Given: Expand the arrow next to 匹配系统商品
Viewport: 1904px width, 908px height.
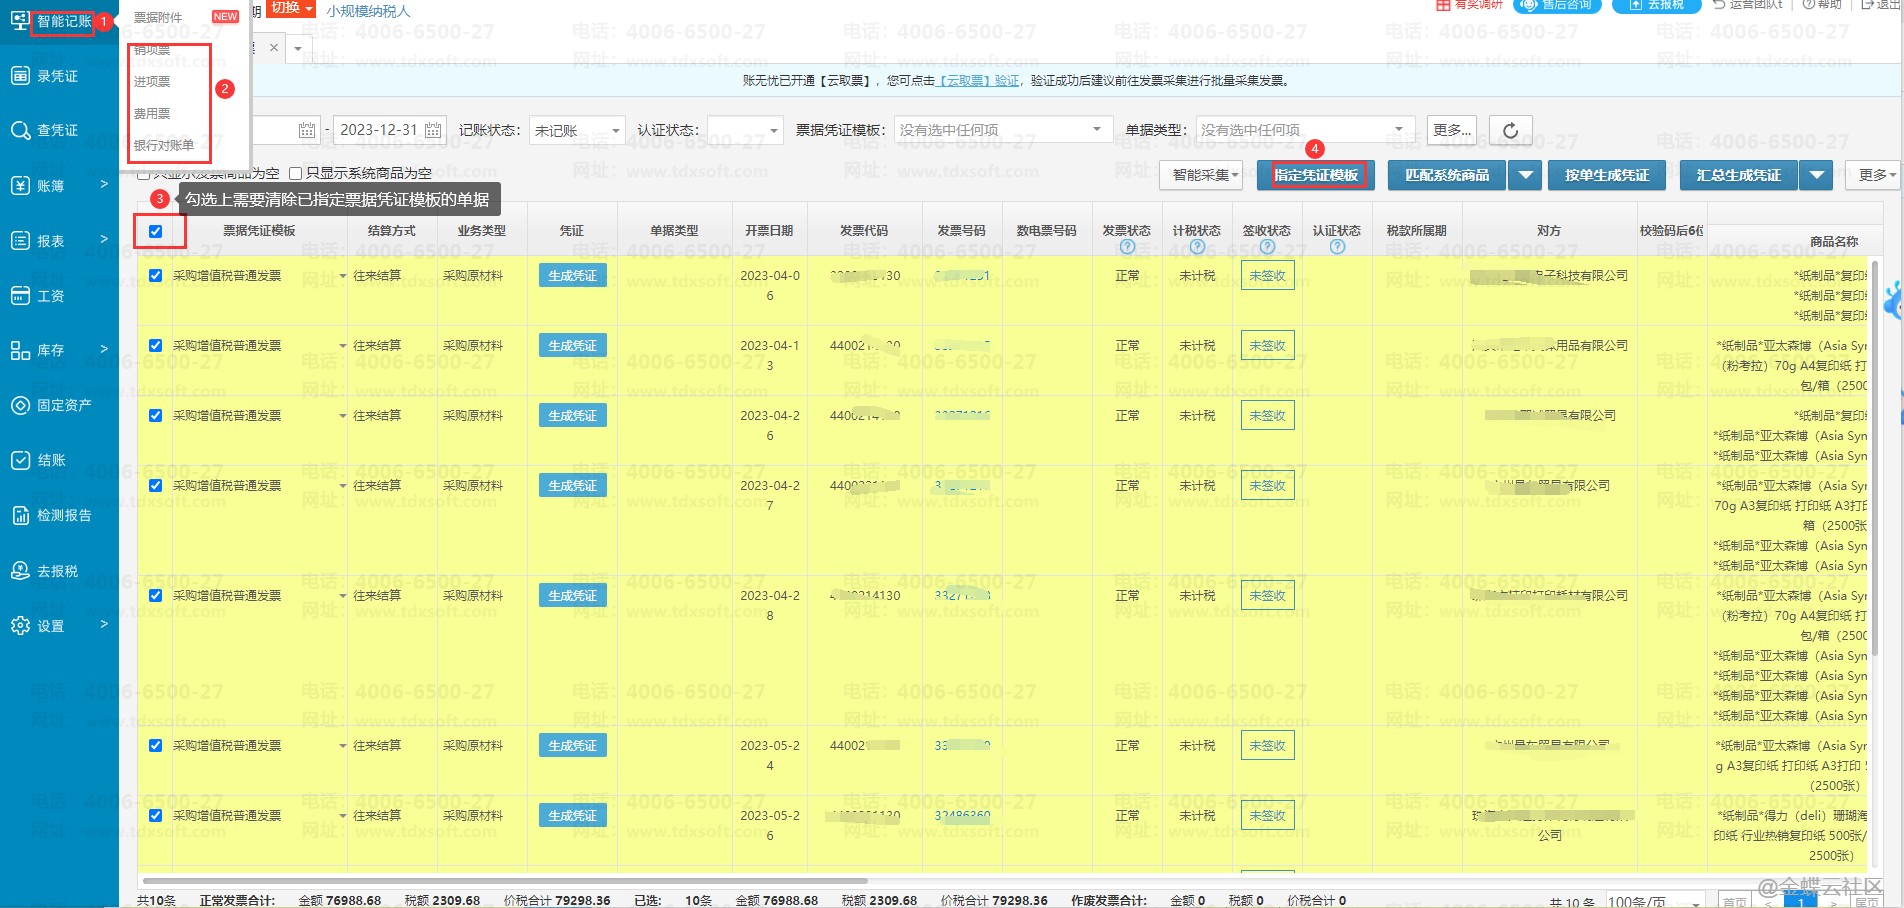Looking at the screenshot, I should click(1524, 175).
